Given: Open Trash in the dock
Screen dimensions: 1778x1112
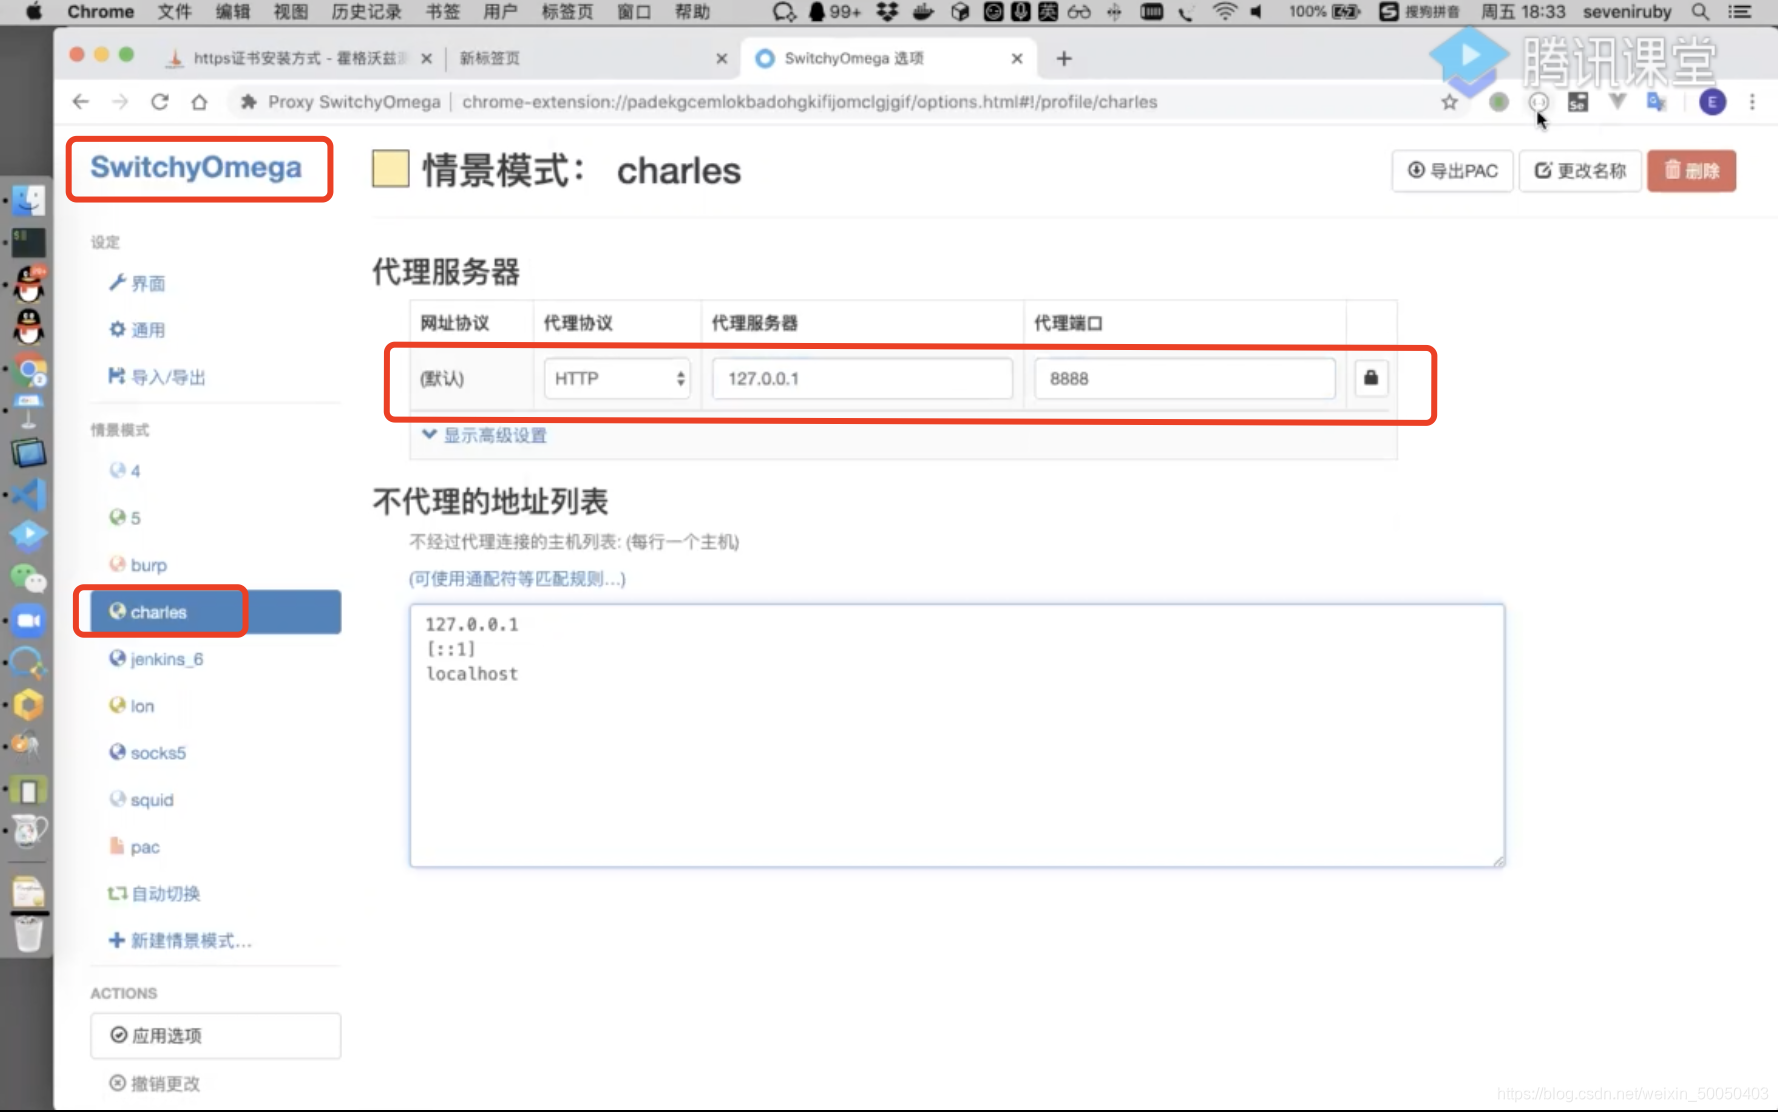Looking at the screenshot, I should click(28, 934).
